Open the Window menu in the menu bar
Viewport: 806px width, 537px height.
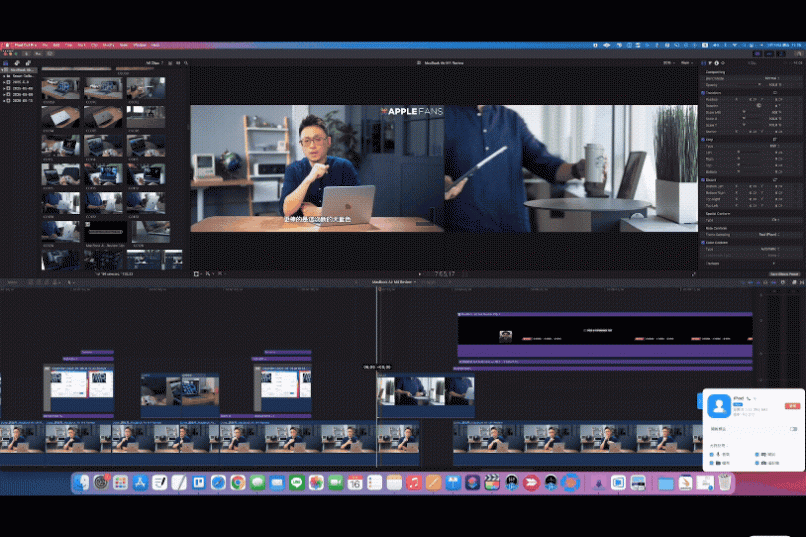[x=139, y=45]
